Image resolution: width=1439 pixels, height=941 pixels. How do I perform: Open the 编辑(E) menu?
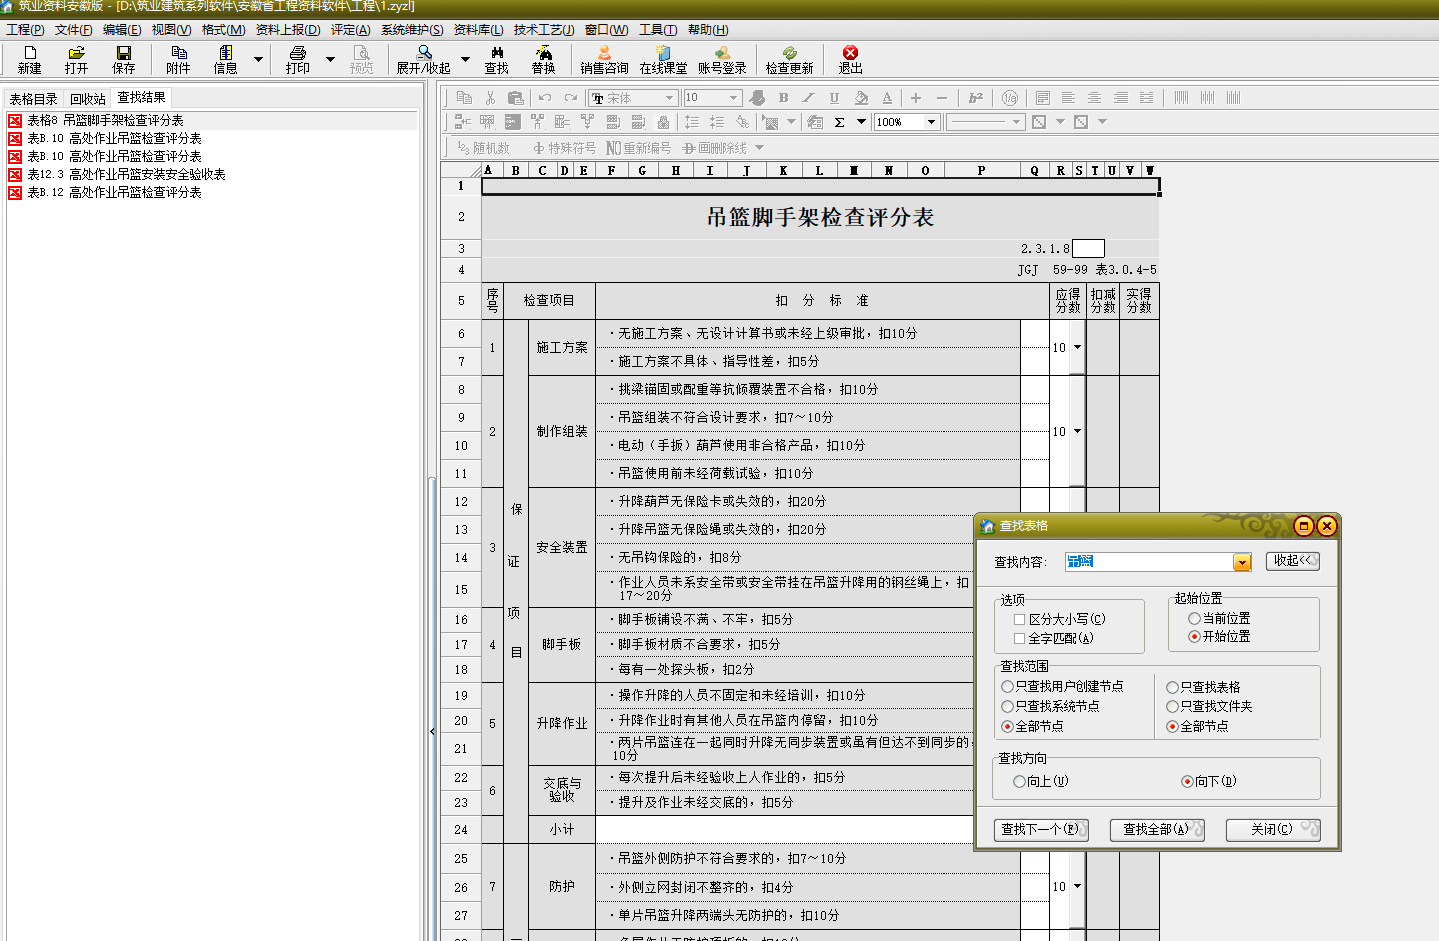tap(122, 30)
